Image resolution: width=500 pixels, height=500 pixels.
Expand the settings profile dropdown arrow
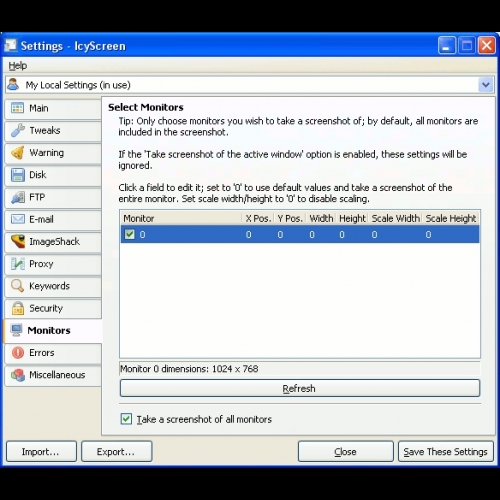pos(486,85)
